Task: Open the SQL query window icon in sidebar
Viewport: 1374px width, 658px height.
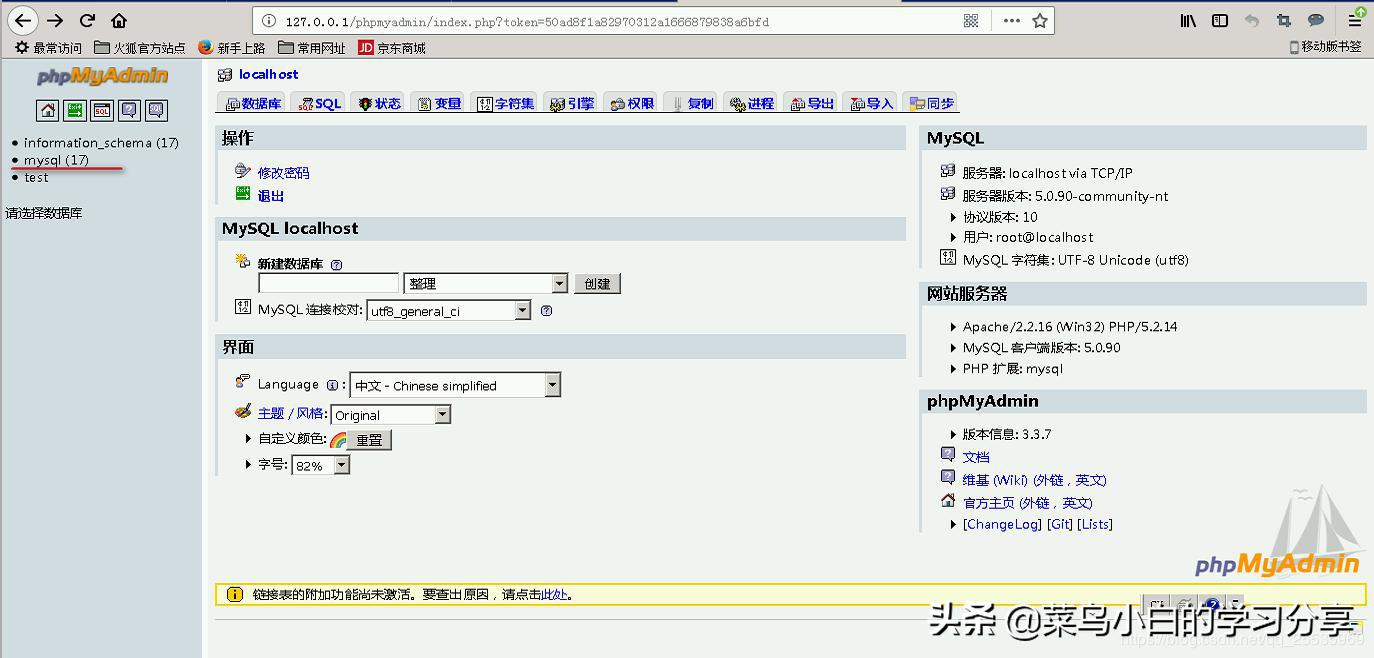Action: coord(102,110)
